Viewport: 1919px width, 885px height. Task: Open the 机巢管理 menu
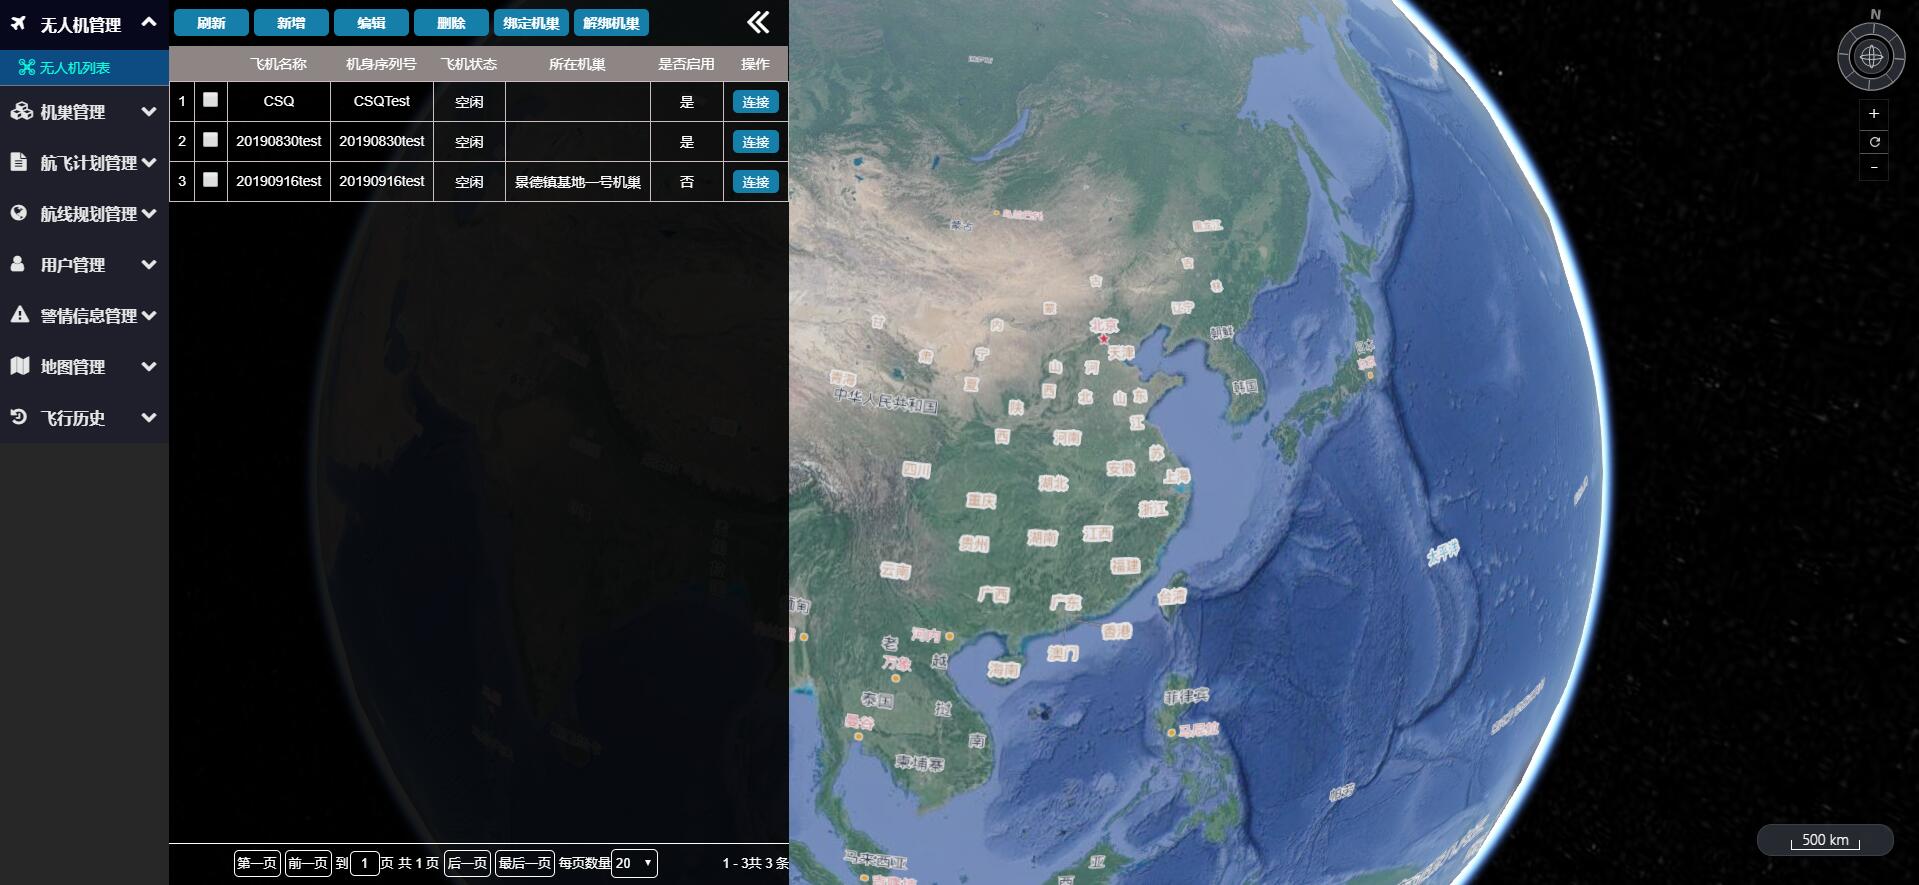tap(84, 111)
